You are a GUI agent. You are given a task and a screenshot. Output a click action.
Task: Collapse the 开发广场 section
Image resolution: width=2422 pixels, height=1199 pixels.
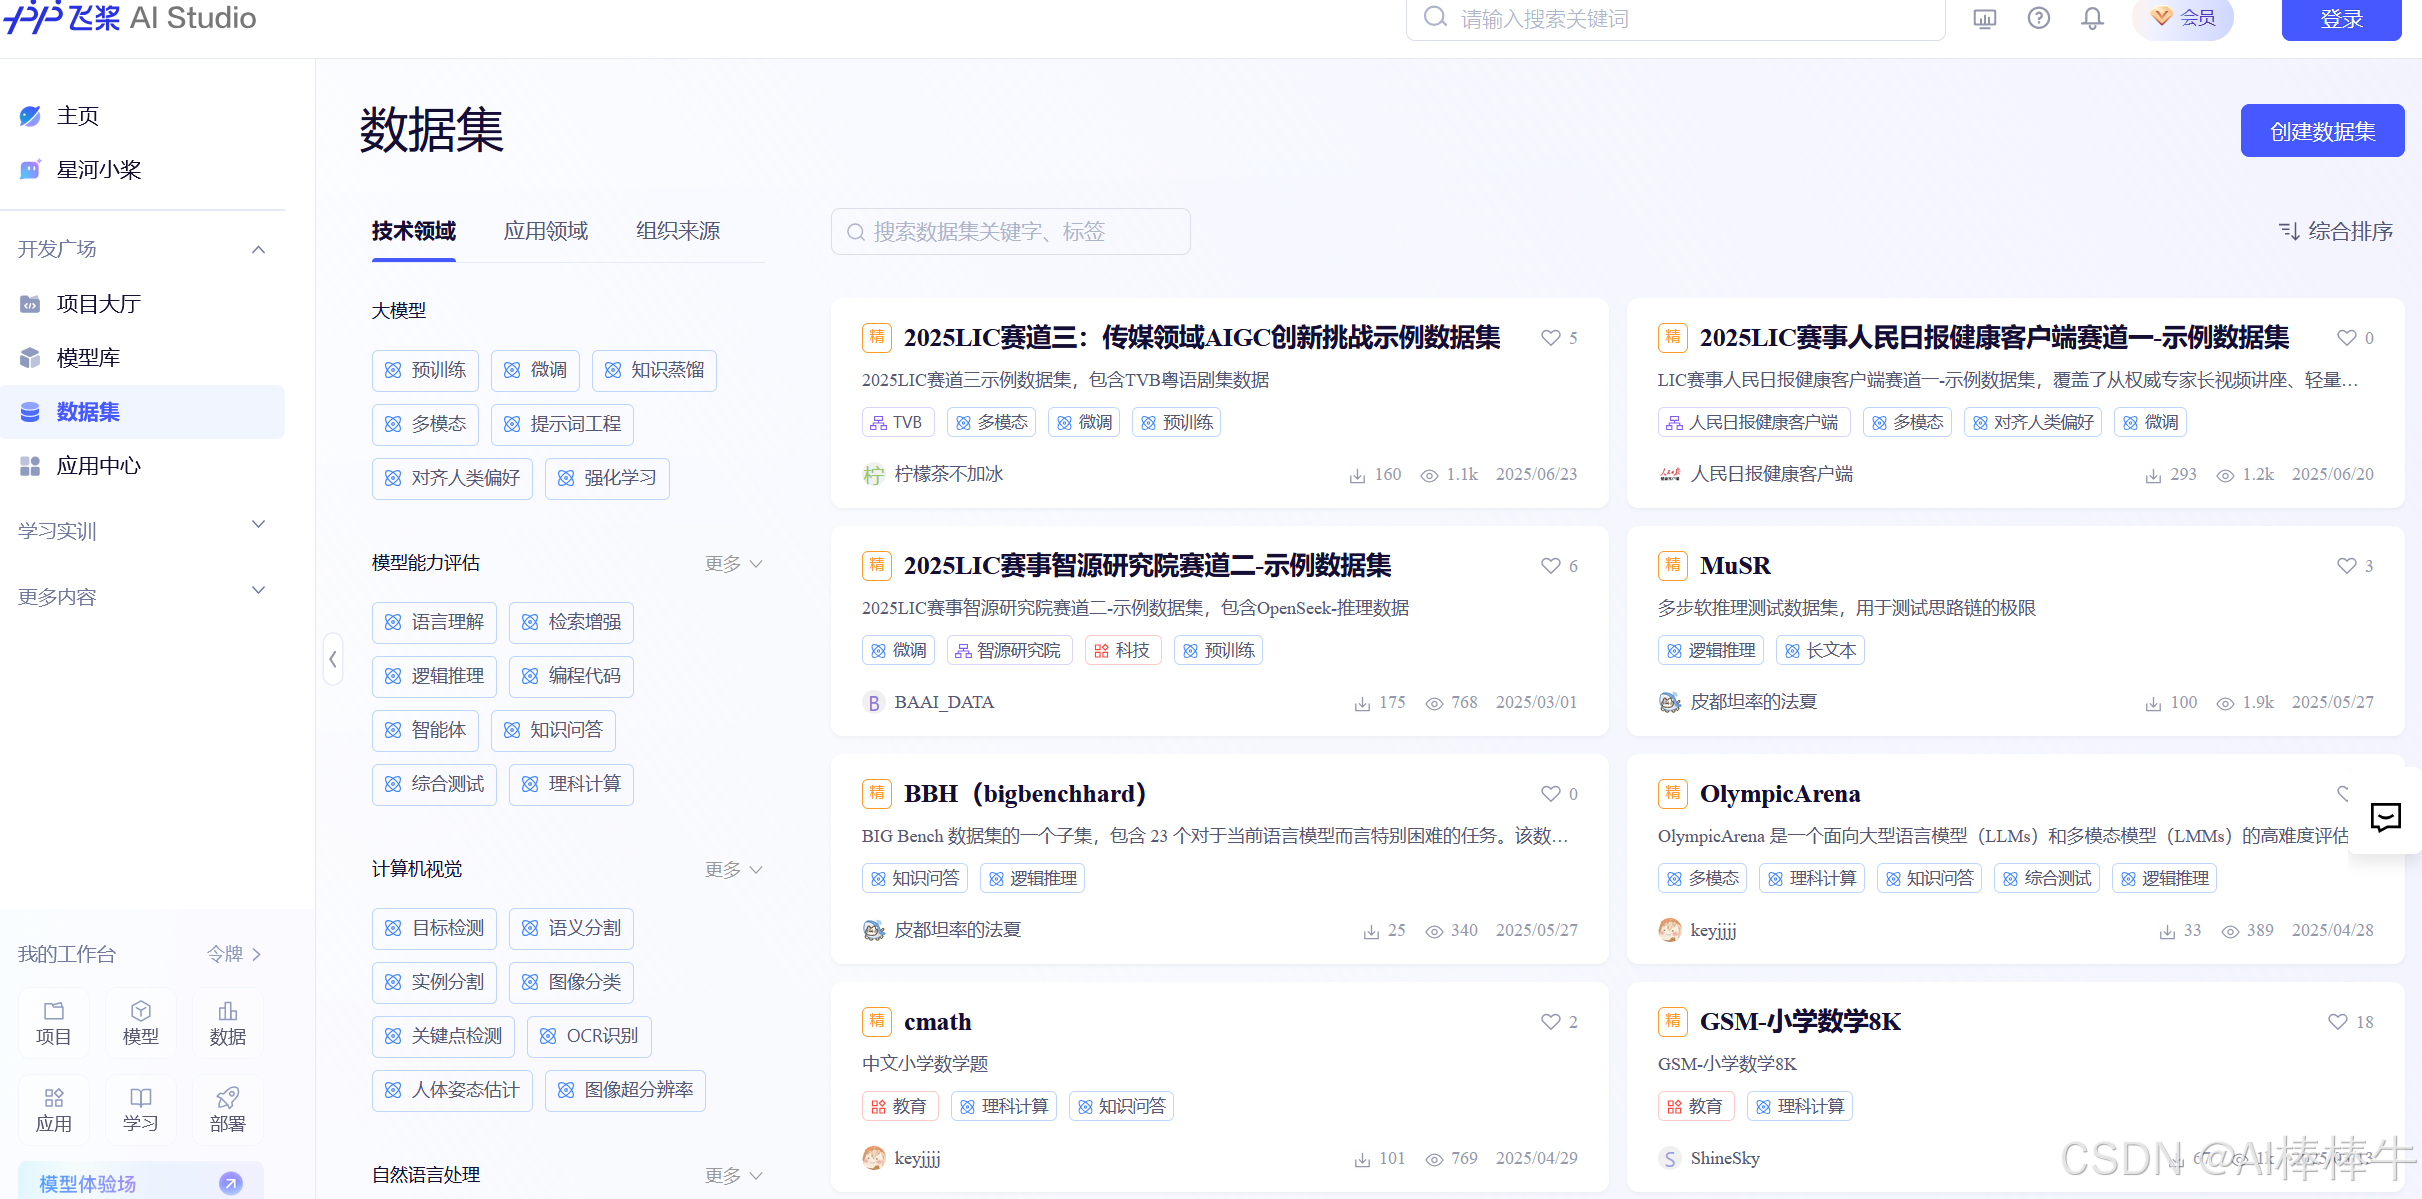[x=258, y=249]
